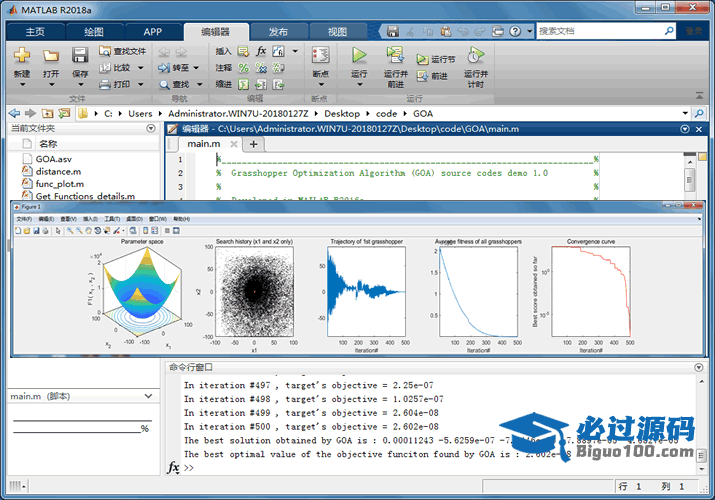Click the help question mark icon
The height and width of the screenshot is (500, 715).
click(x=515, y=31)
